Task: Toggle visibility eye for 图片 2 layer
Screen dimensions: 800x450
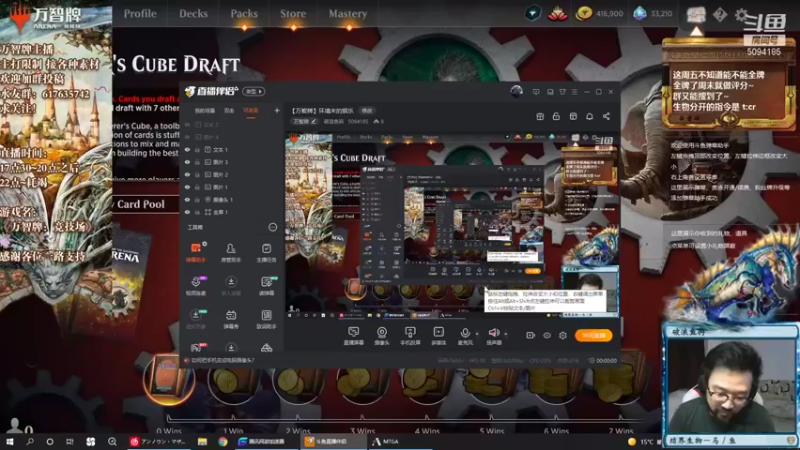Action: (187, 174)
